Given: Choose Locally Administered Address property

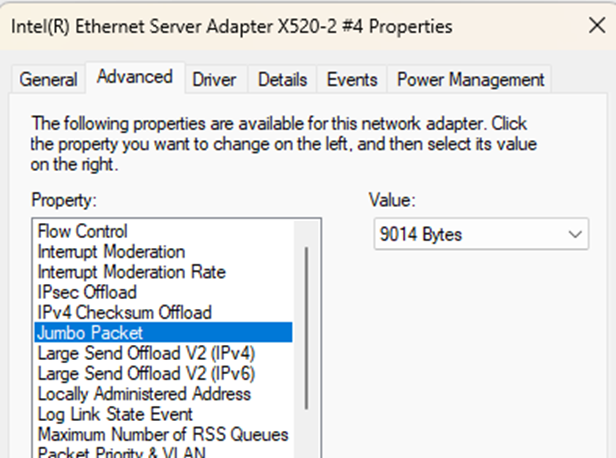Looking at the screenshot, I should [x=144, y=394].
